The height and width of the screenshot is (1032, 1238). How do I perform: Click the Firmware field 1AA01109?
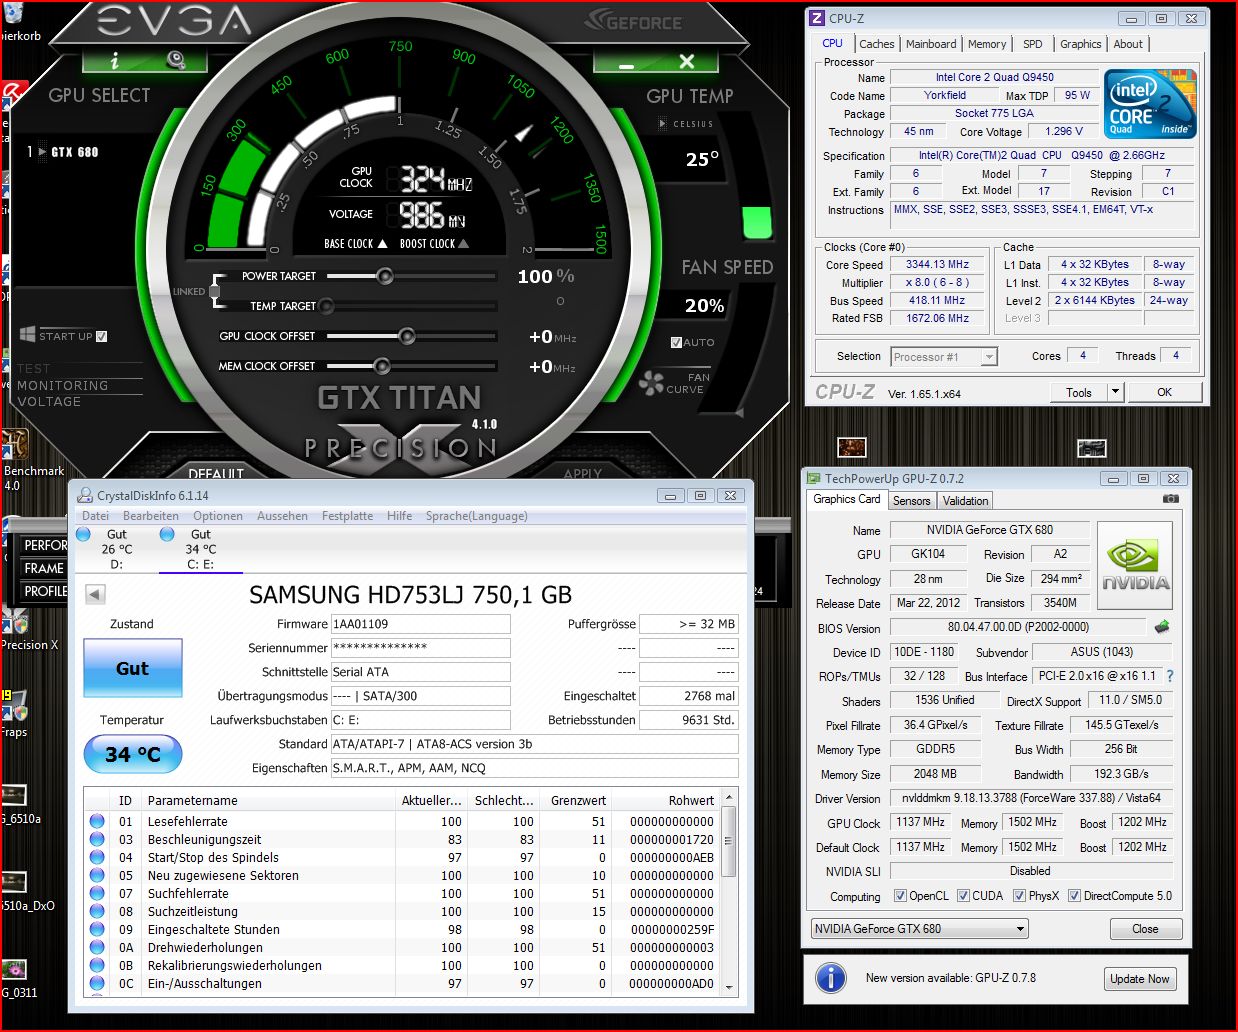coord(420,624)
